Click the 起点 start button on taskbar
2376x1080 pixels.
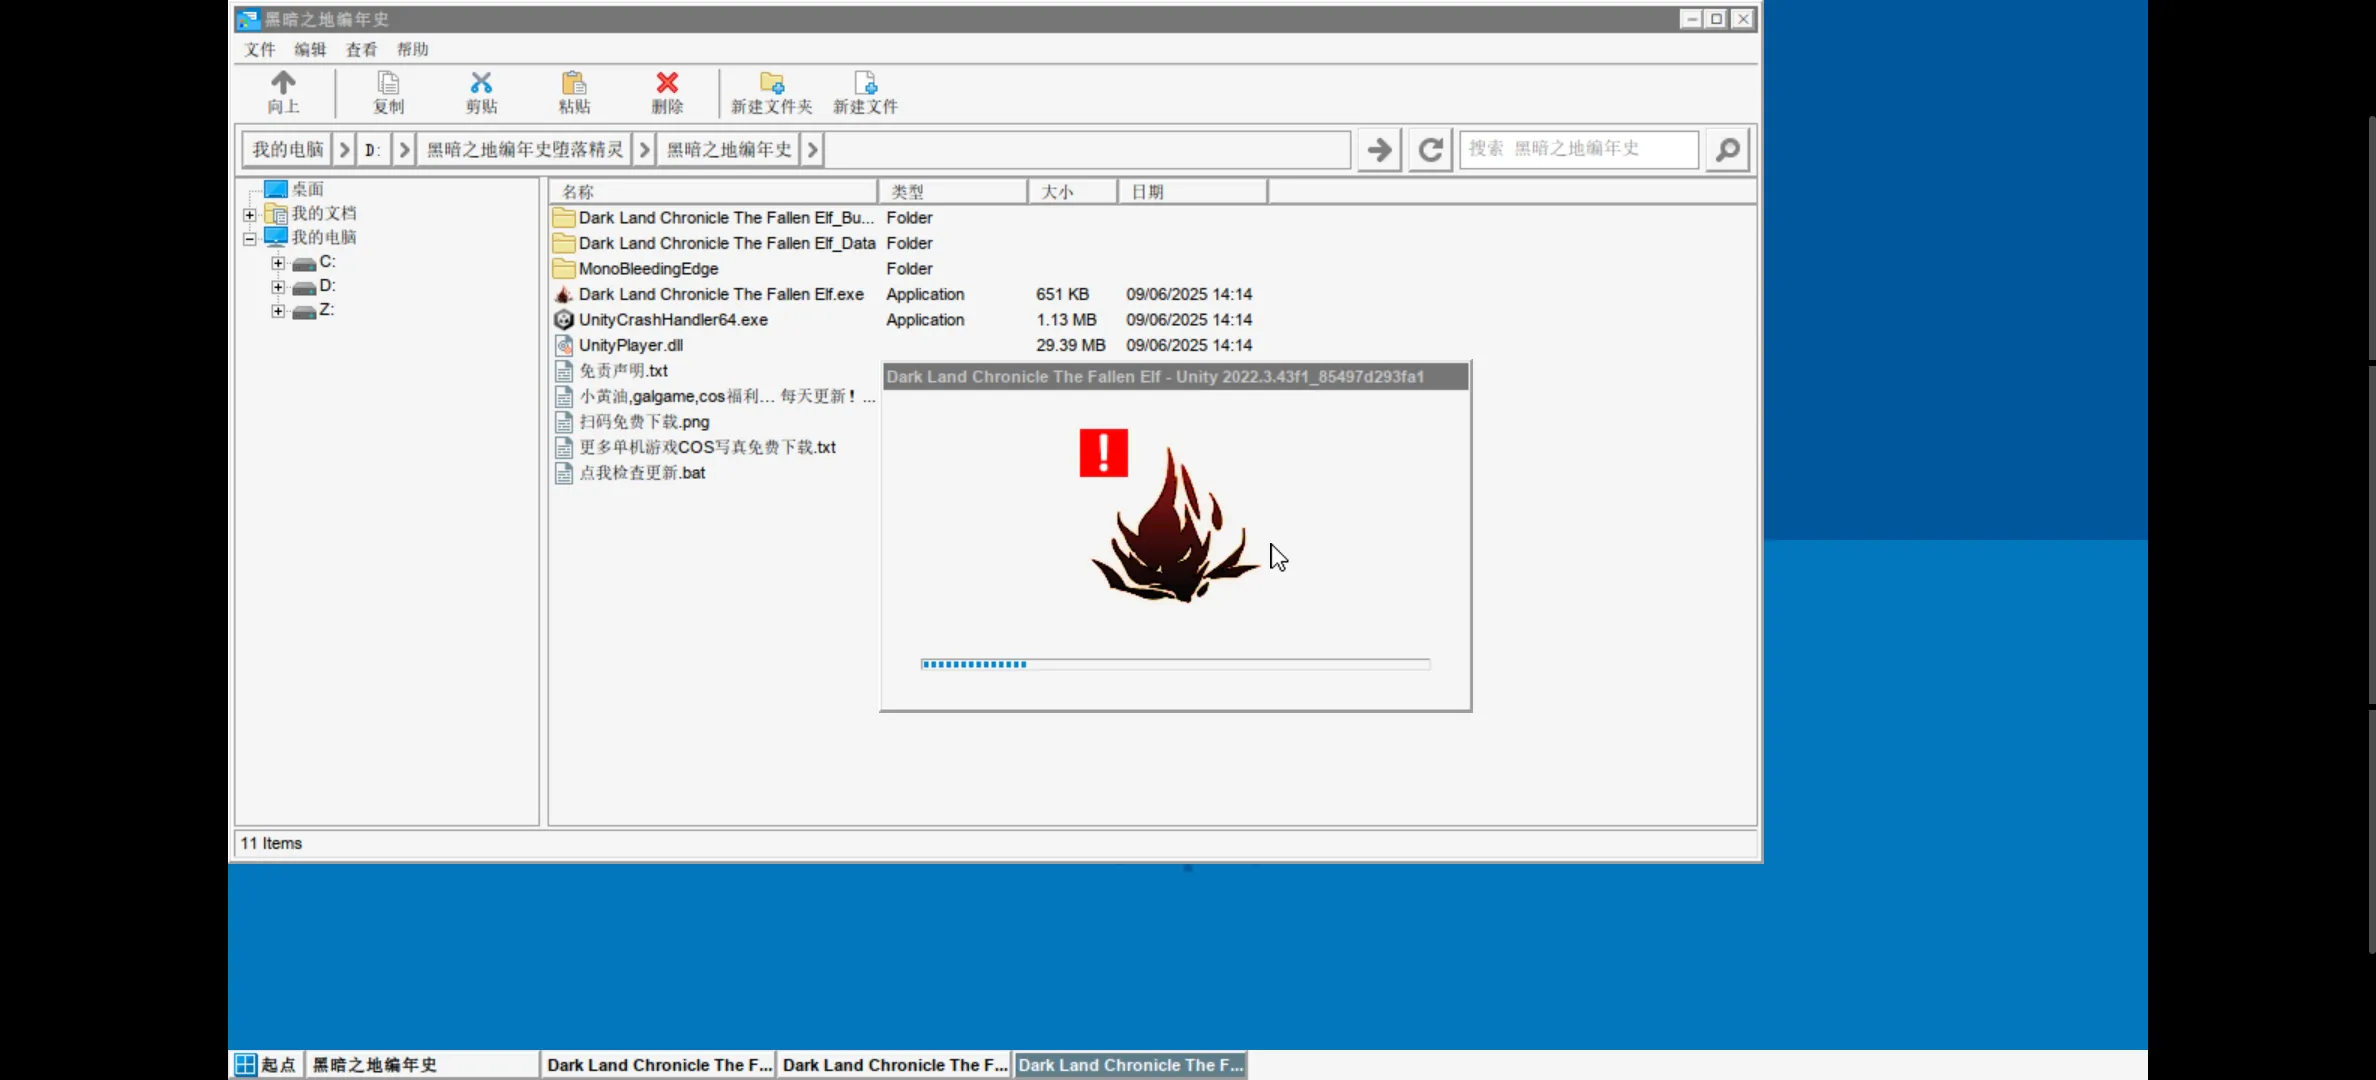coord(267,1065)
